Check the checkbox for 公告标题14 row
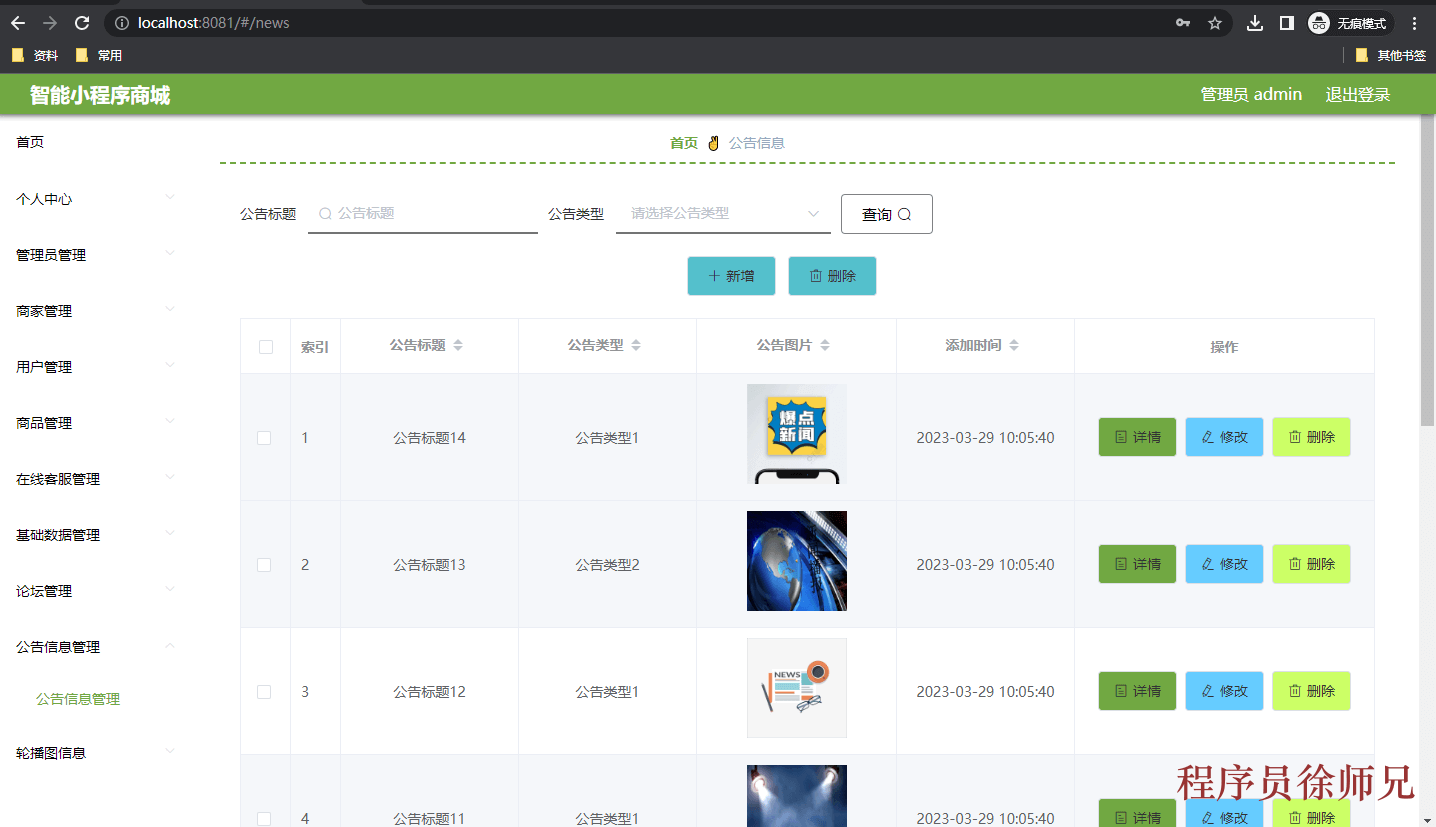 [265, 437]
